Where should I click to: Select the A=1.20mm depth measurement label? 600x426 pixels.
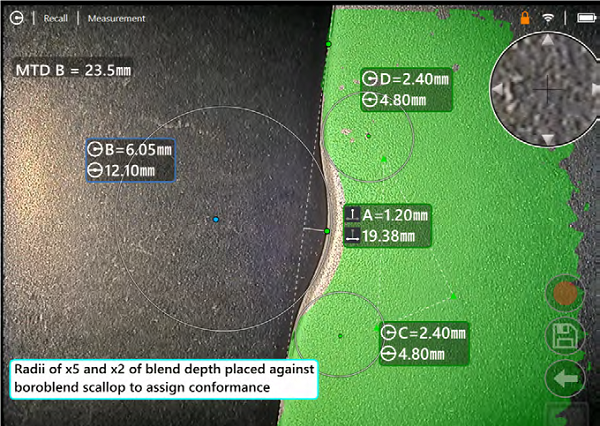(386, 225)
